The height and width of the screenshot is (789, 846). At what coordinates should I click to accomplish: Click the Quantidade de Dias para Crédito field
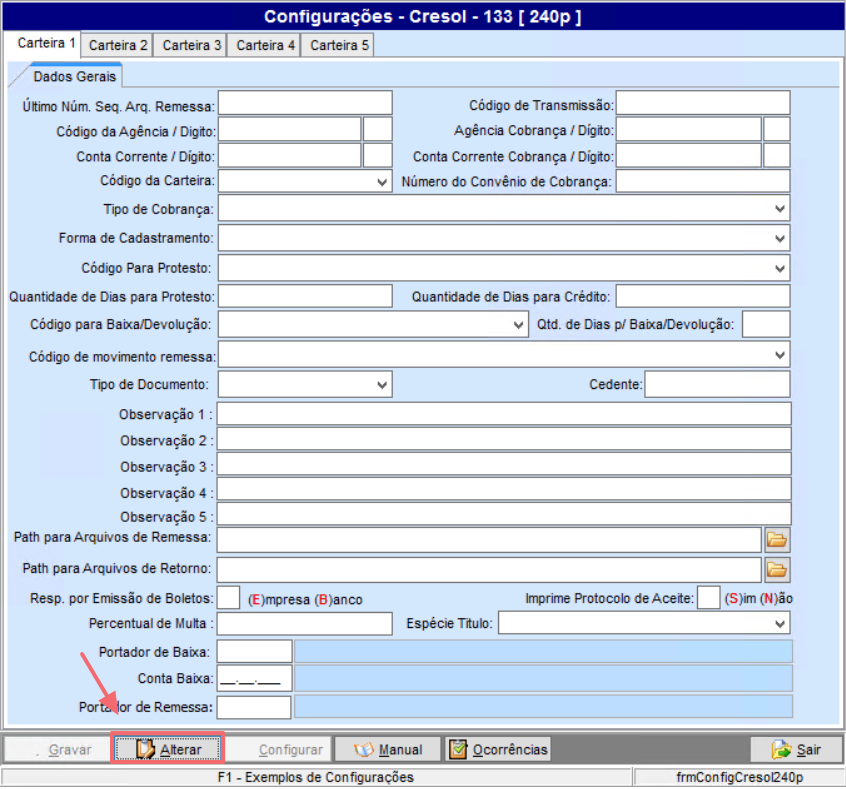(x=703, y=296)
